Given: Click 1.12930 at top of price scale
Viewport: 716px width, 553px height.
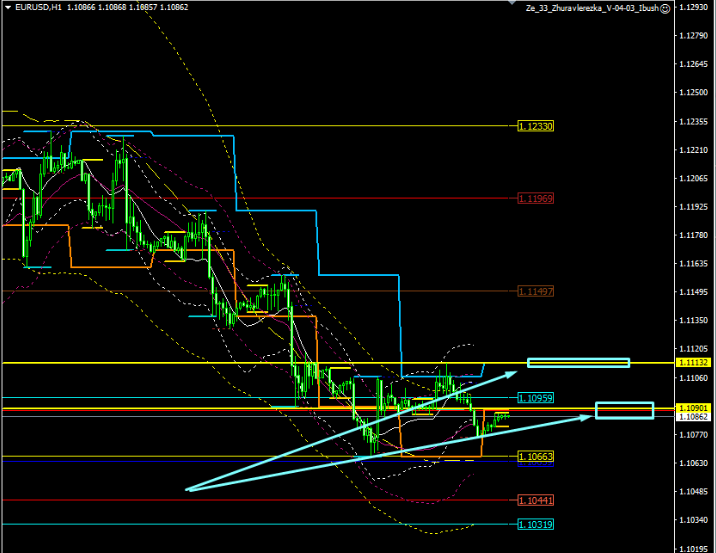Looking at the screenshot, I should tap(692, 7).
